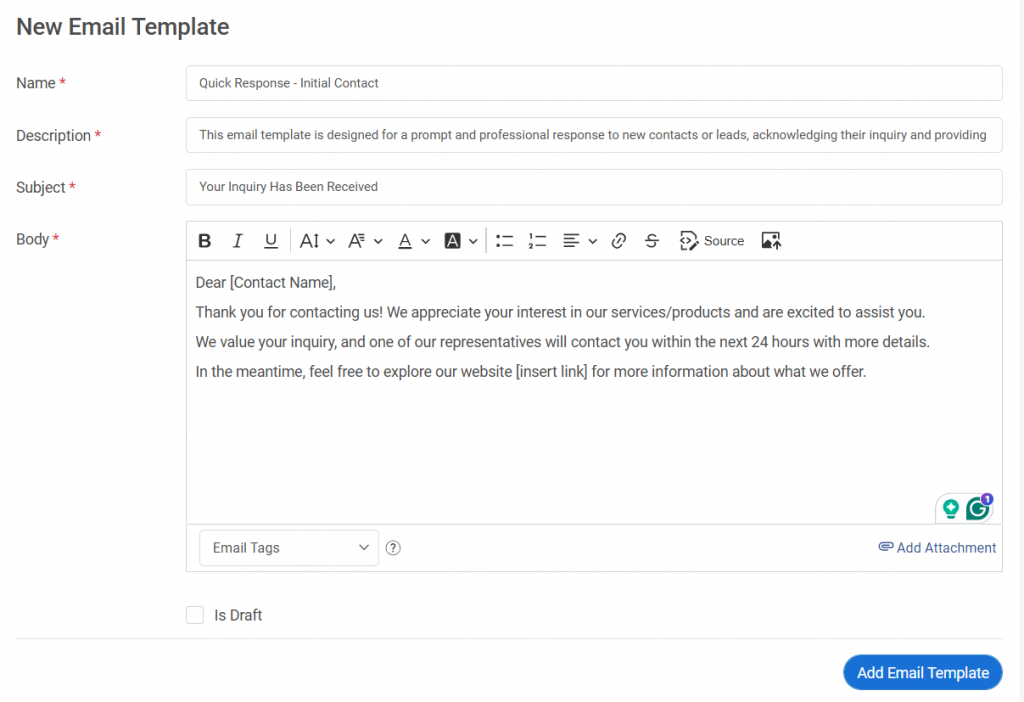Open the Grammarly suggestions icon

pyautogui.click(x=976, y=508)
